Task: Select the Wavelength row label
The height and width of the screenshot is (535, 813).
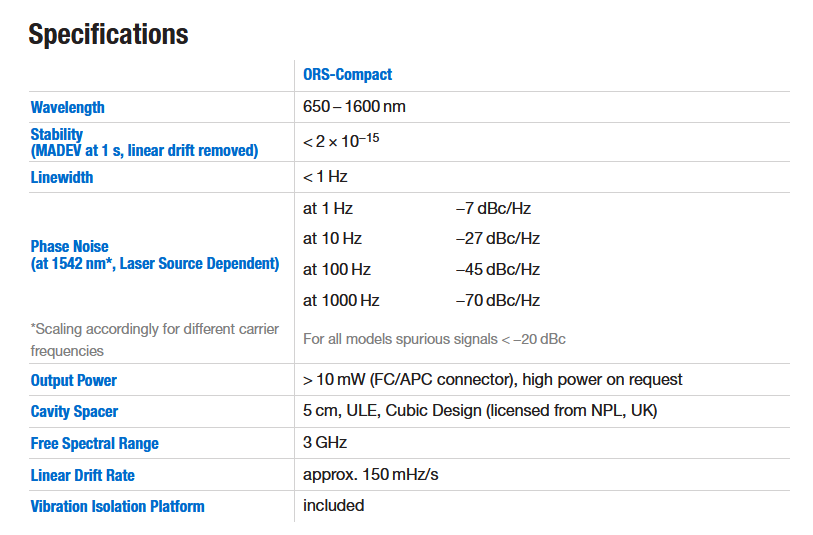Action: point(68,107)
